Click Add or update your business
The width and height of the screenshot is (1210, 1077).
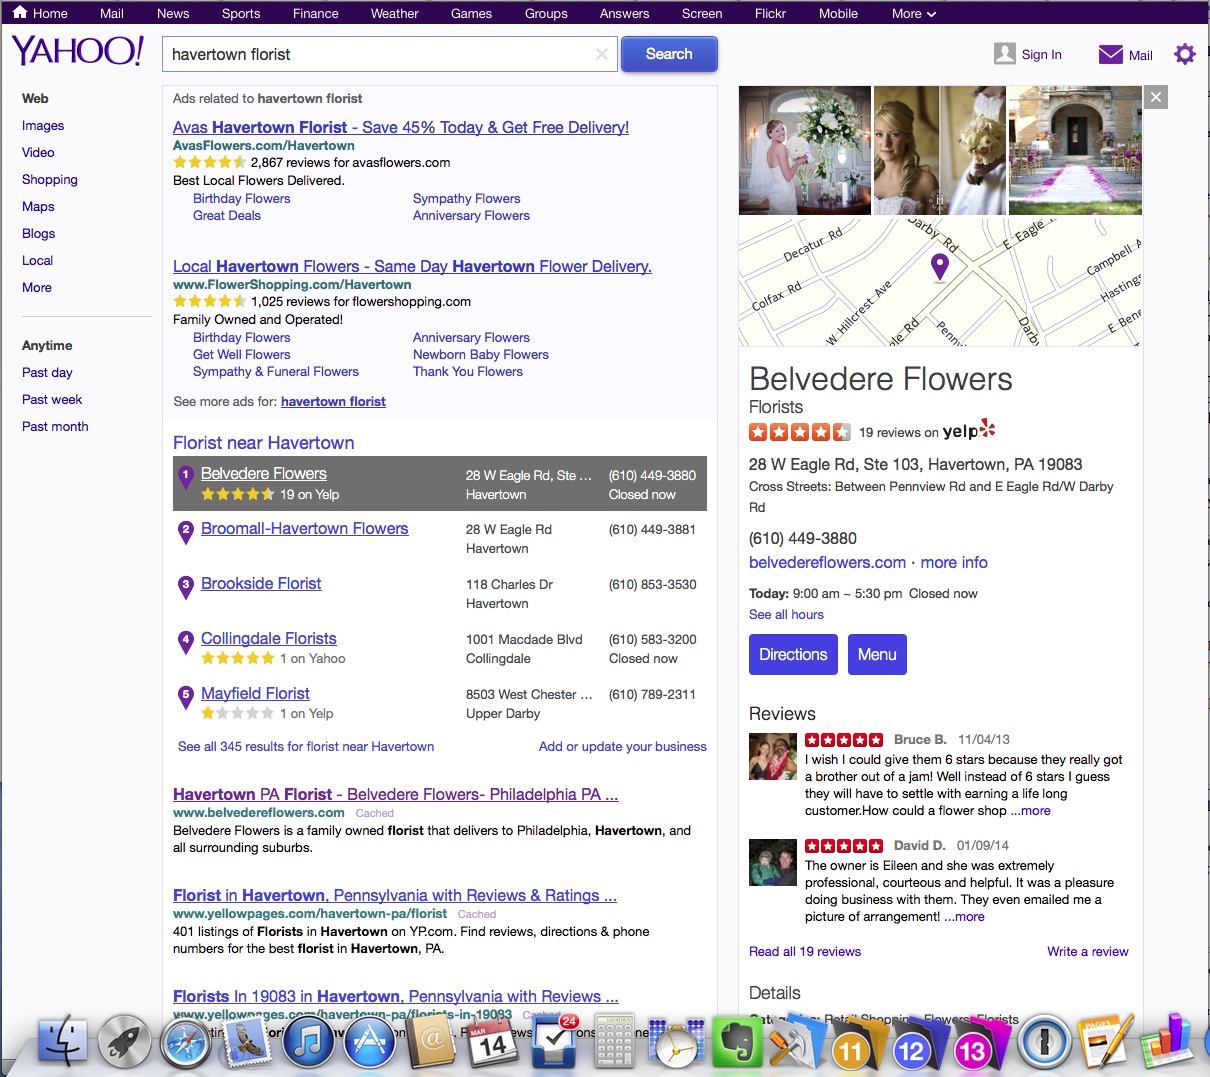623,746
